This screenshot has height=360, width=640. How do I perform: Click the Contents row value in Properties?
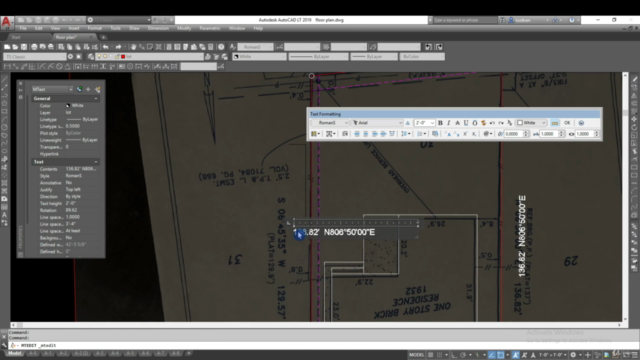pyautogui.click(x=81, y=169)
